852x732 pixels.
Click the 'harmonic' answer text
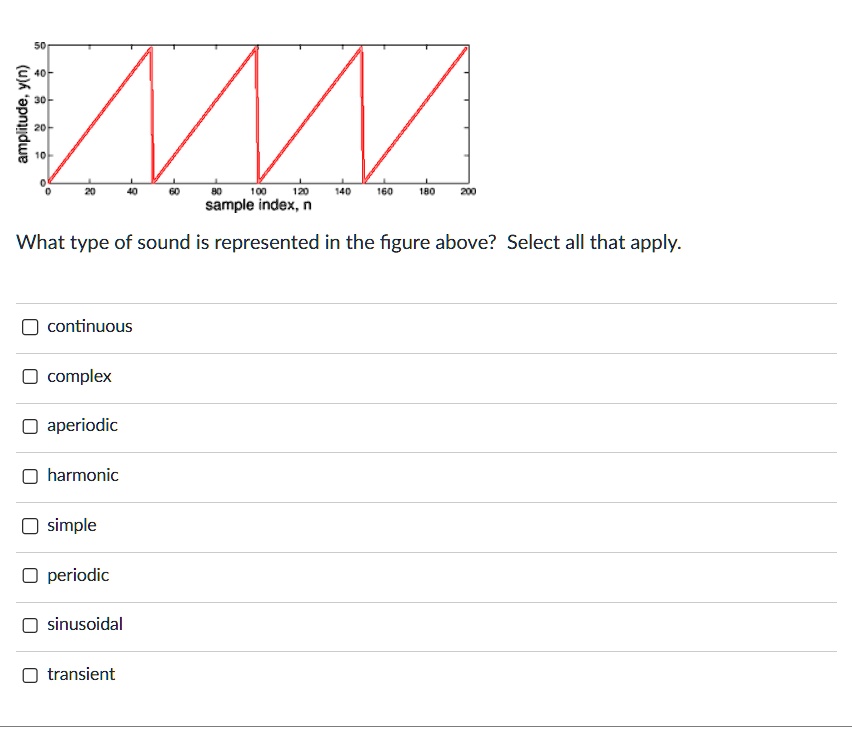tap(83, 475)
